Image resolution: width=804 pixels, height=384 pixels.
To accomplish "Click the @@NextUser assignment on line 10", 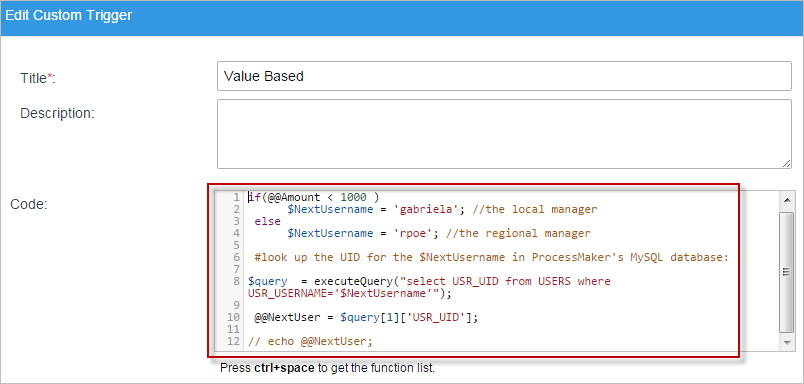I will click(x=366, y=318).
